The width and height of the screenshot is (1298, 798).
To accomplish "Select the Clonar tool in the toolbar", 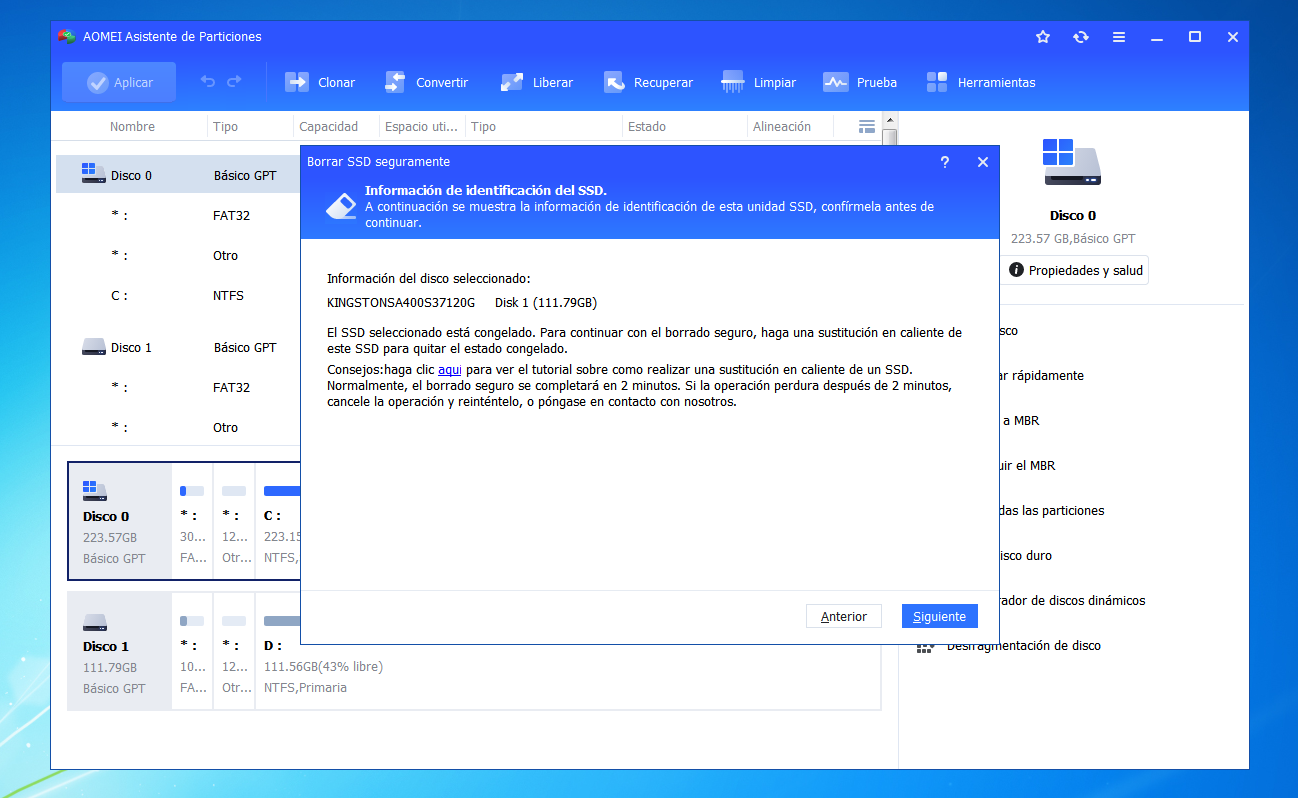I will coord(320,82).
